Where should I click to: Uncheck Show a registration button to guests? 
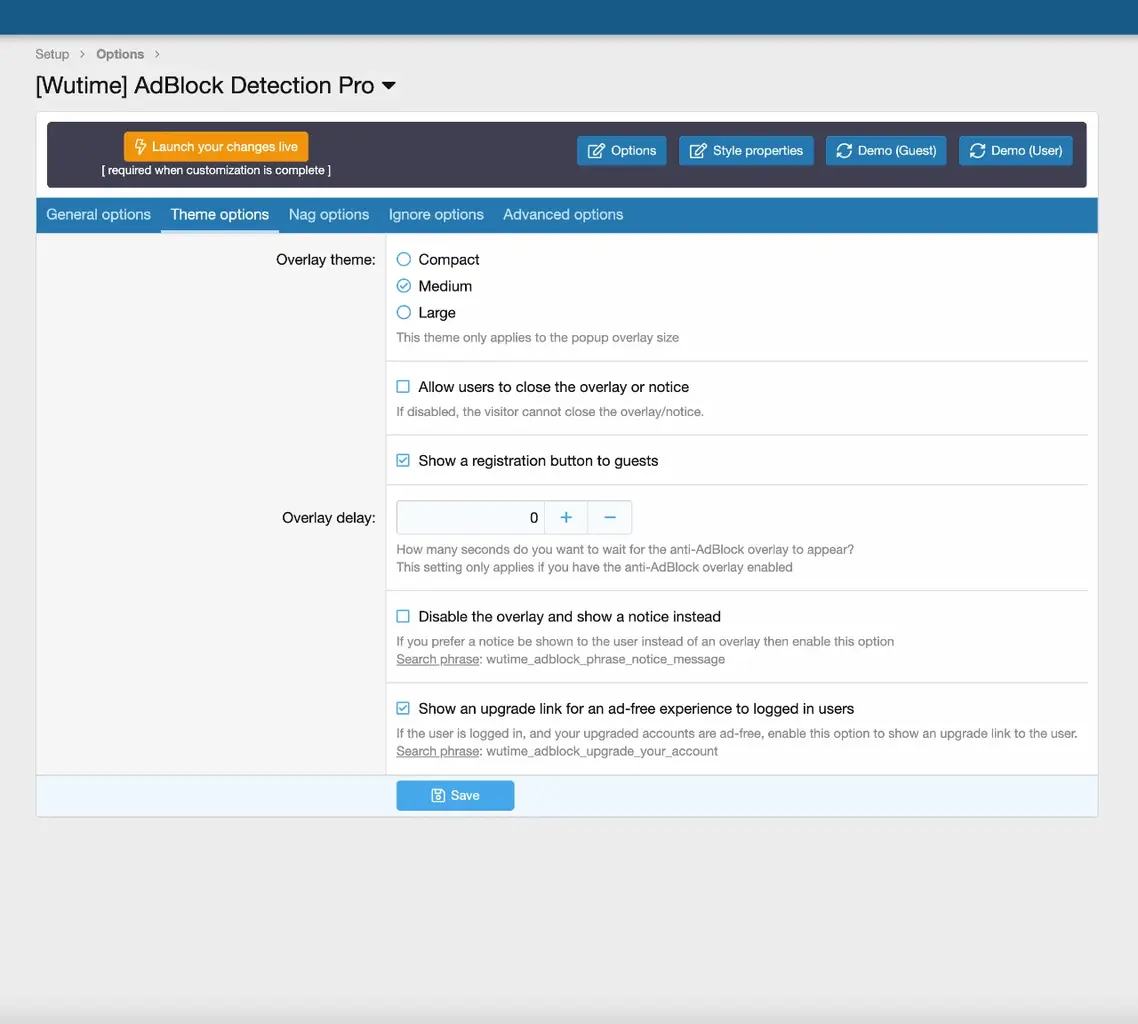[403, 461]
